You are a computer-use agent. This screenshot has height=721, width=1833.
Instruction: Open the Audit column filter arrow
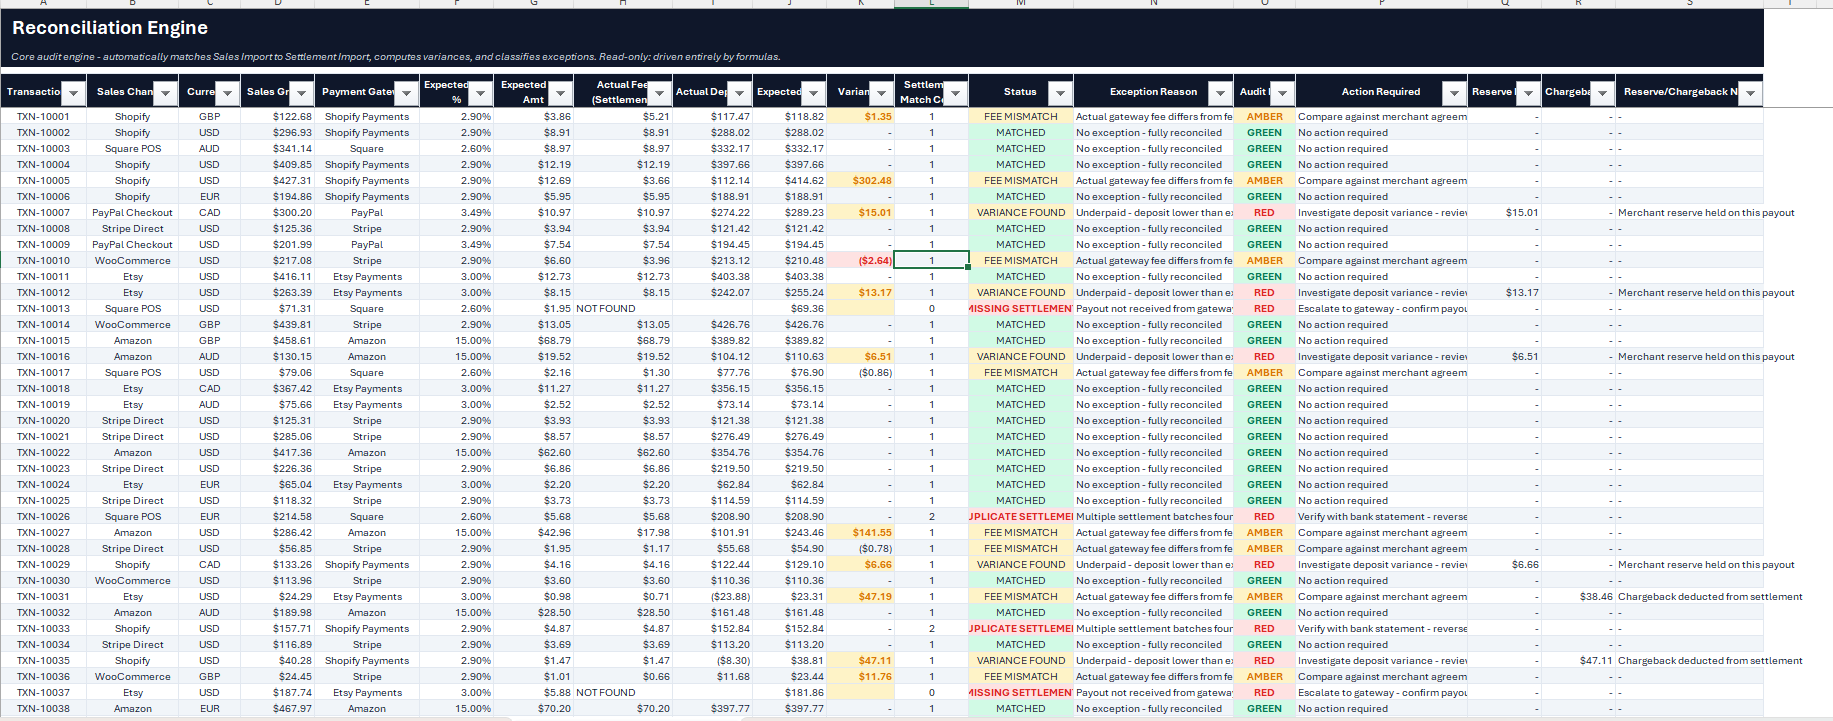click(1282, 93)
